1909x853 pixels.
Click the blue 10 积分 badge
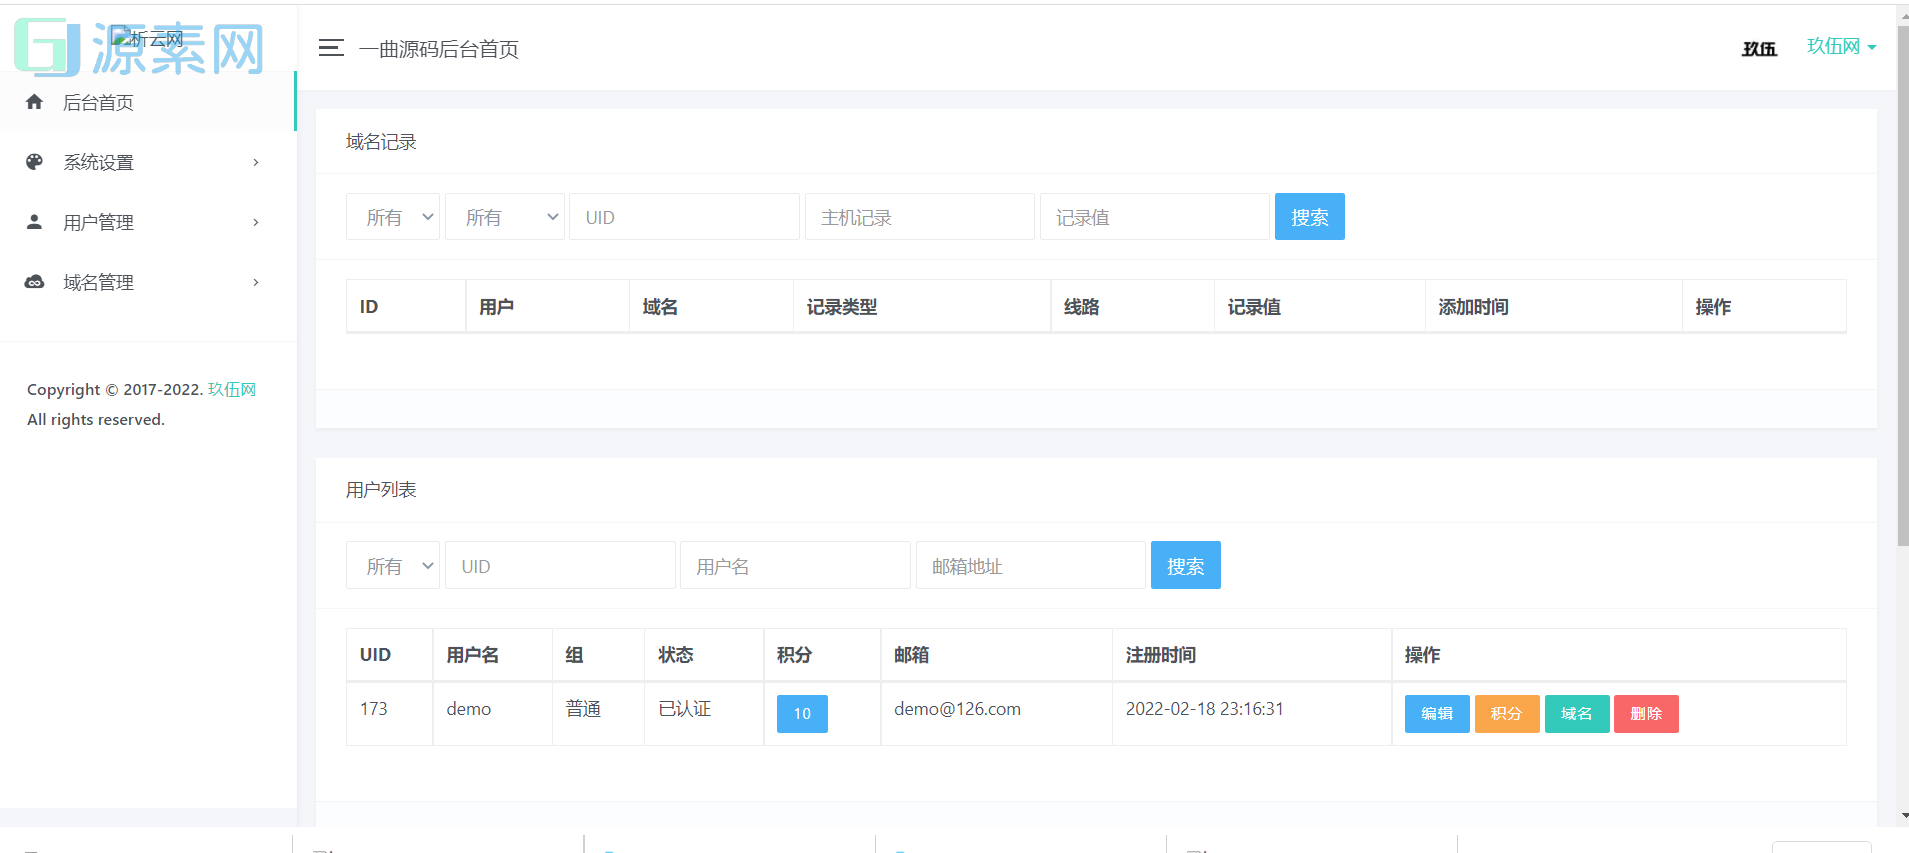point(802,714)
